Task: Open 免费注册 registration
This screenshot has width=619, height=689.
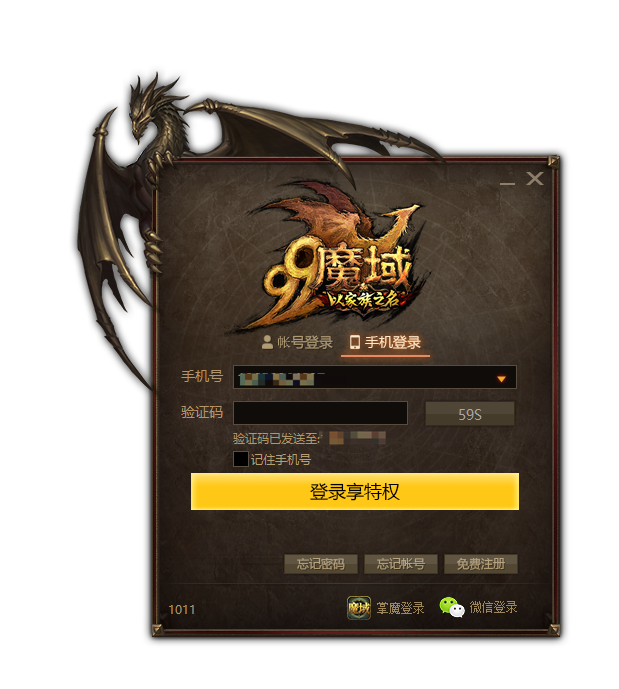Action: click(481, 564)
